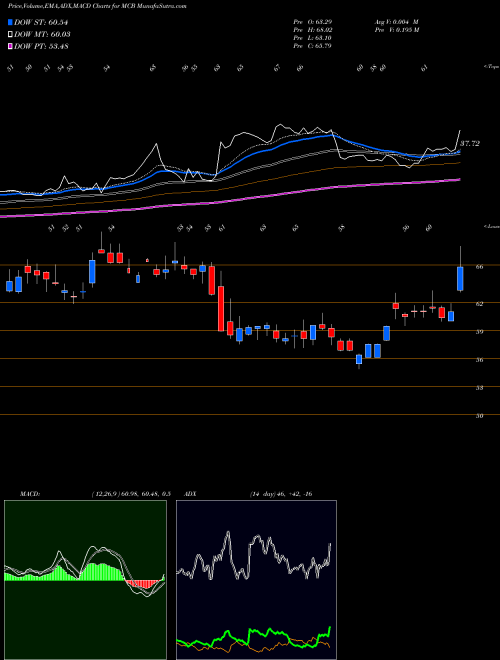Click the magenta DOW PT legend swatch
The image size is (500, 660).
coord(11,46)
